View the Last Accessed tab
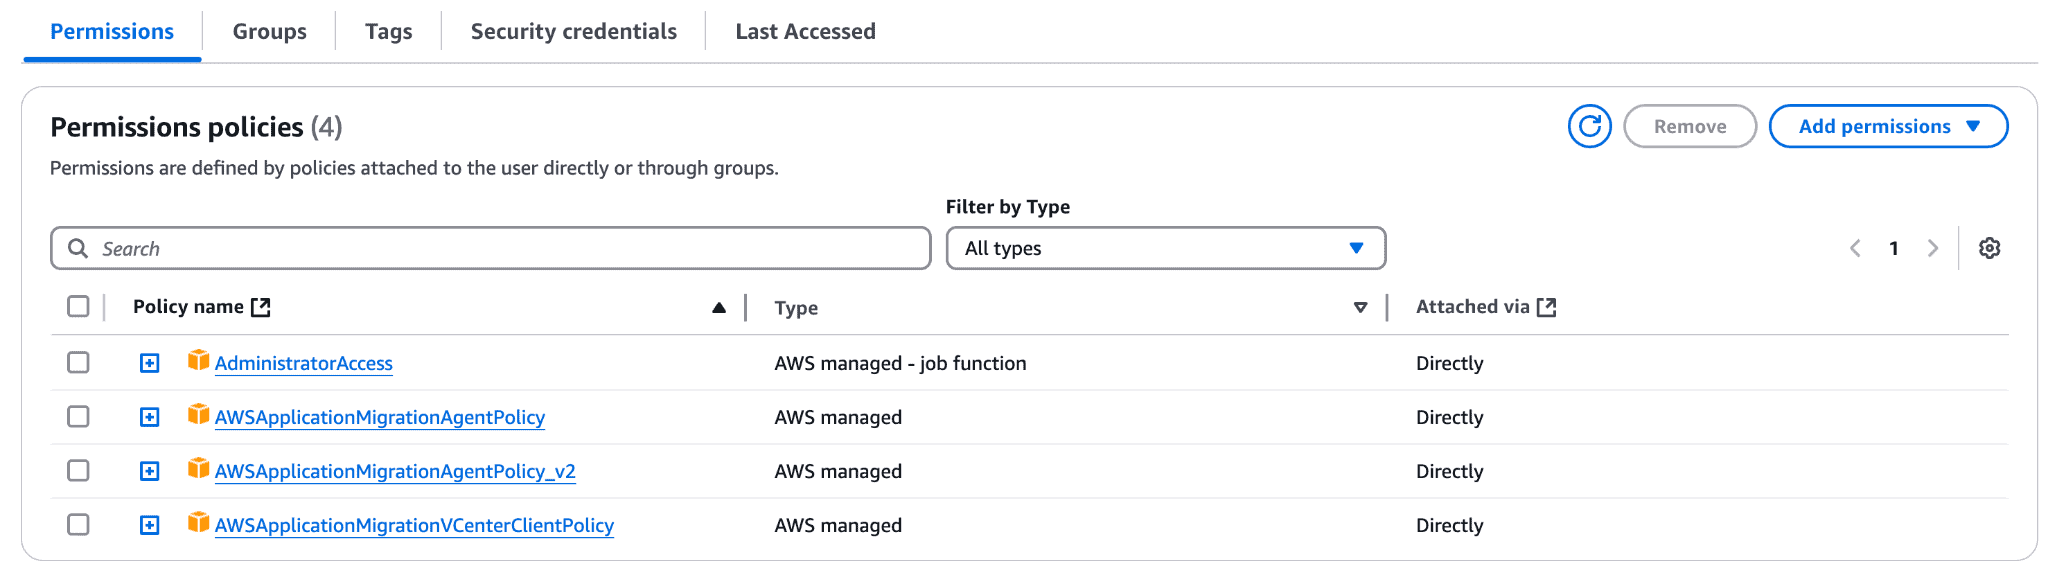2048x575 pixels. (x=806, y=32)
